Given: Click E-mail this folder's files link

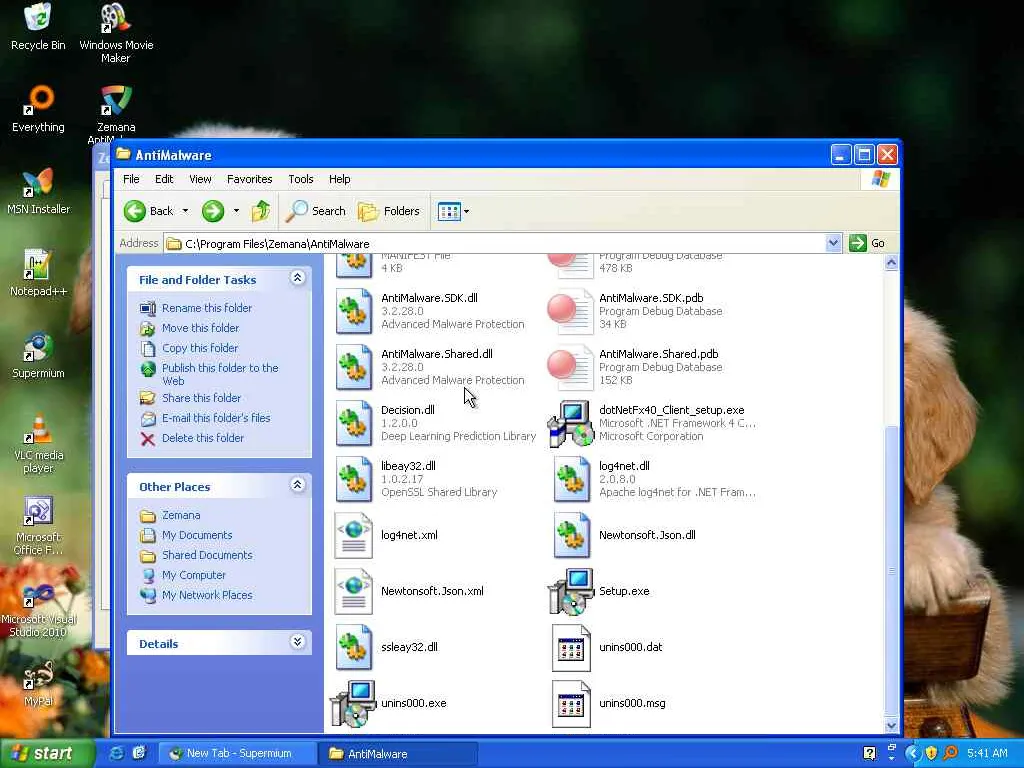Looking at the screenshot, I should [x=216, y=418].
